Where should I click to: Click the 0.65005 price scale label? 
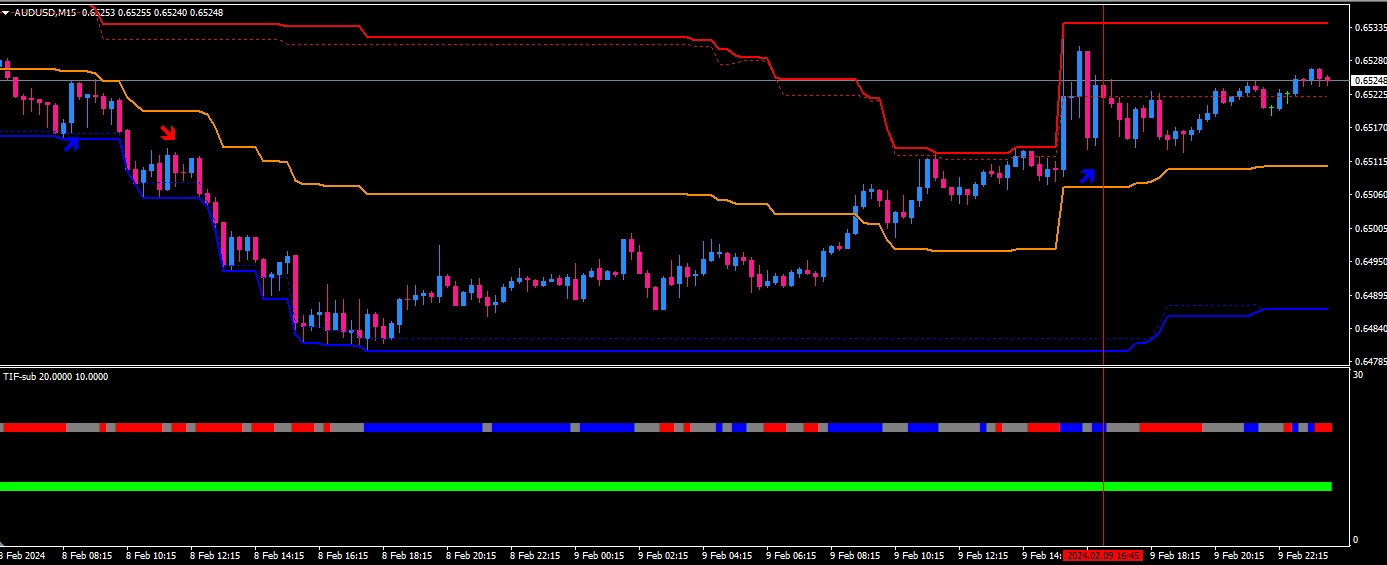1369,228
